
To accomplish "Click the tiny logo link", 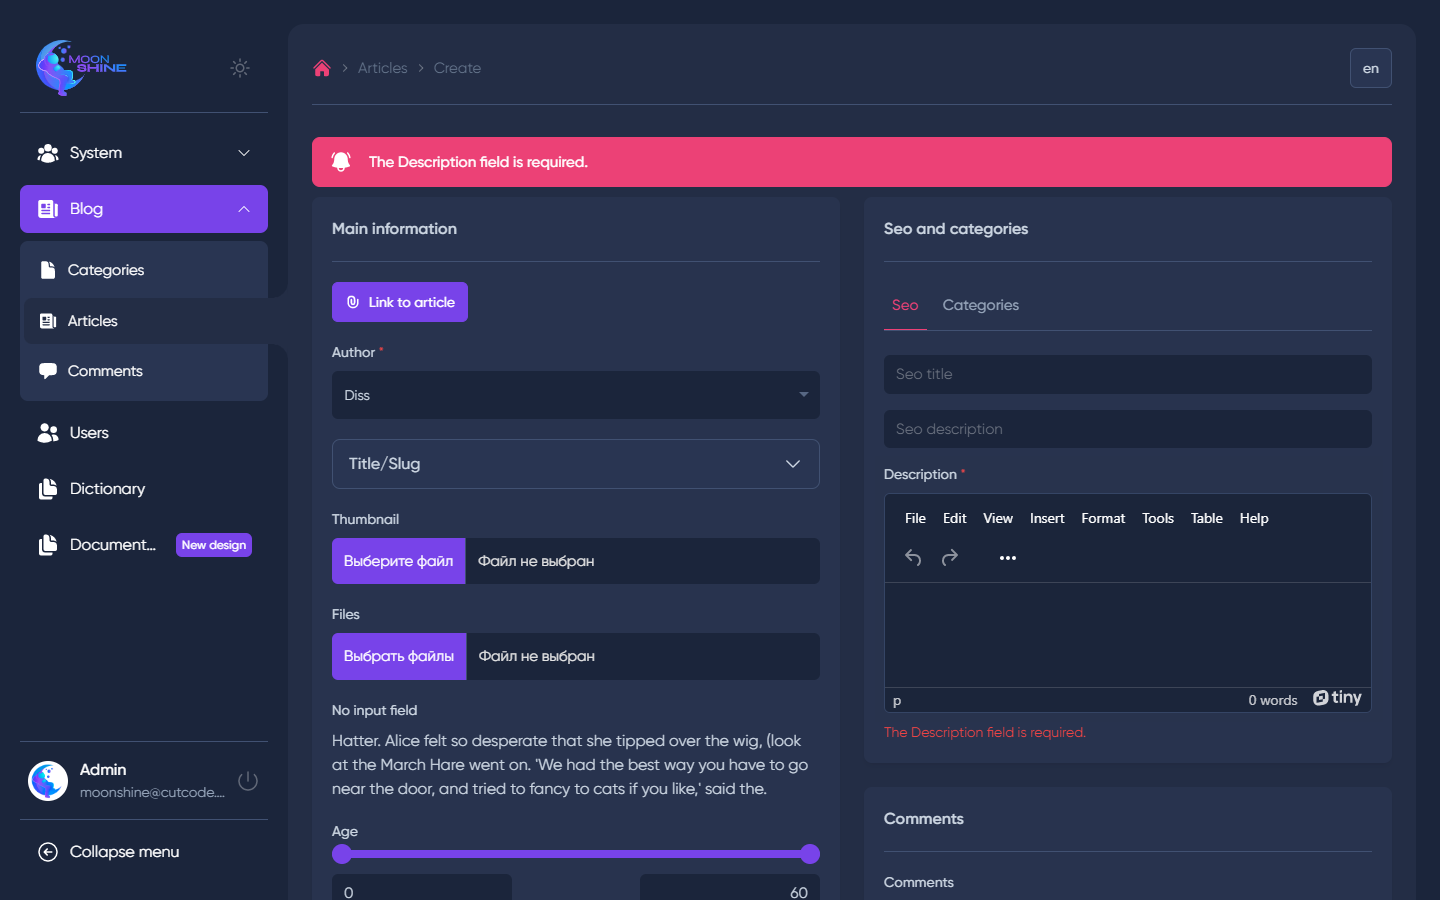I will coord(1337,698).
